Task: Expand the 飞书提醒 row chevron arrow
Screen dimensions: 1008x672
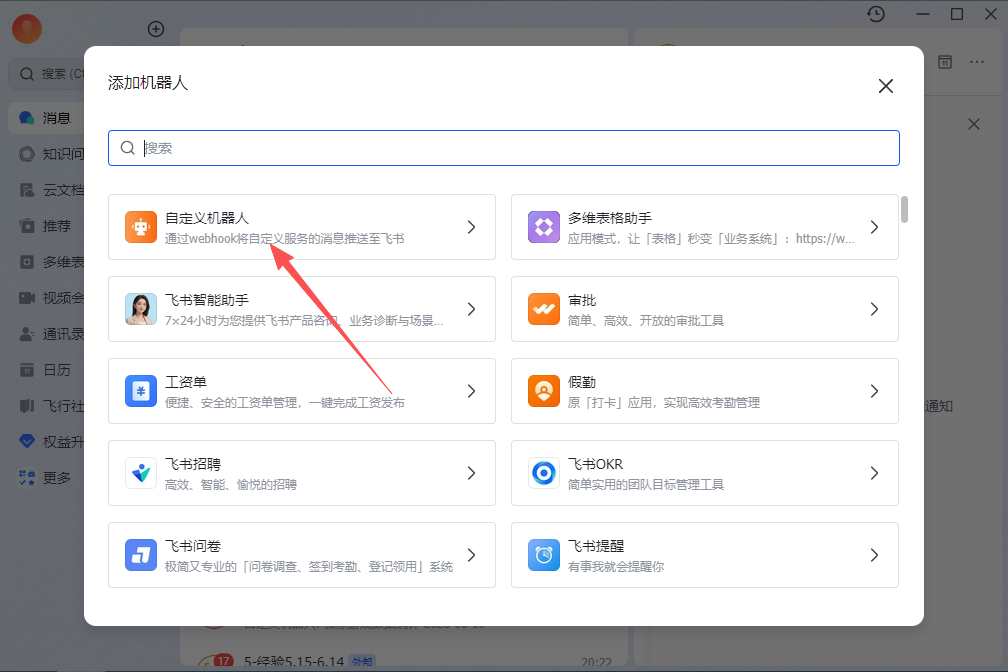Action: [874, 555]
